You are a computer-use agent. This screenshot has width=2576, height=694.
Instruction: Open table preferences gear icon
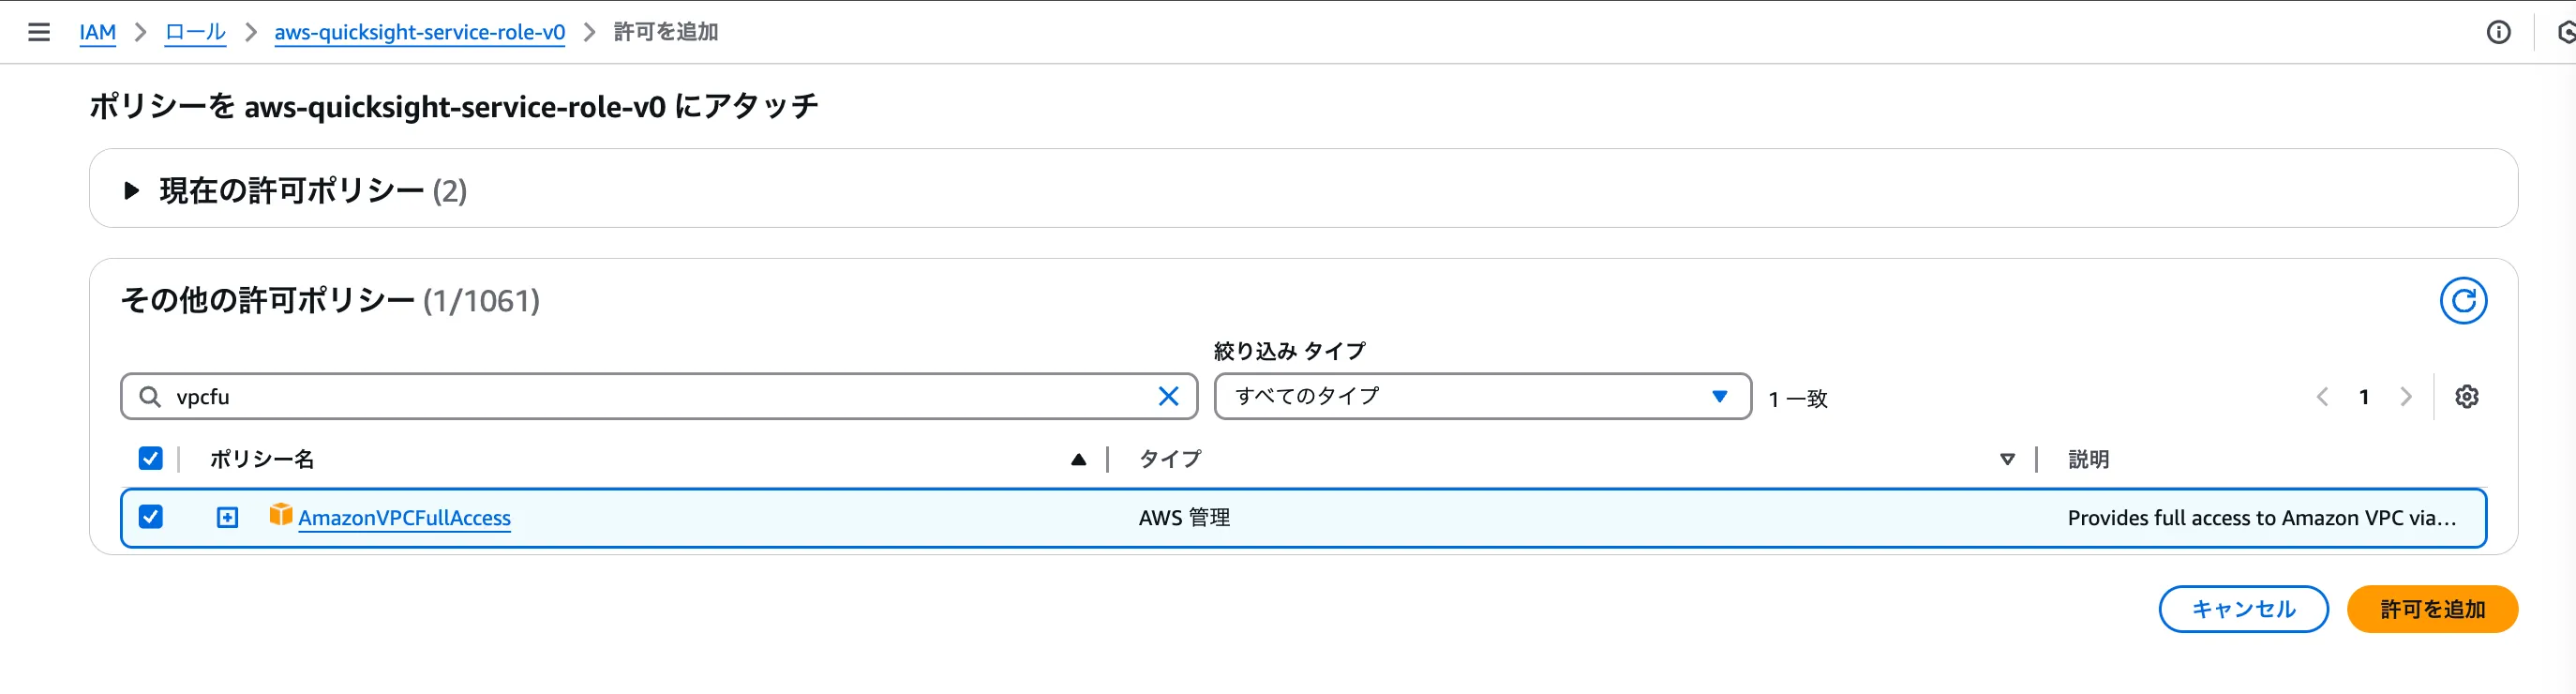tap(2467, 397)
